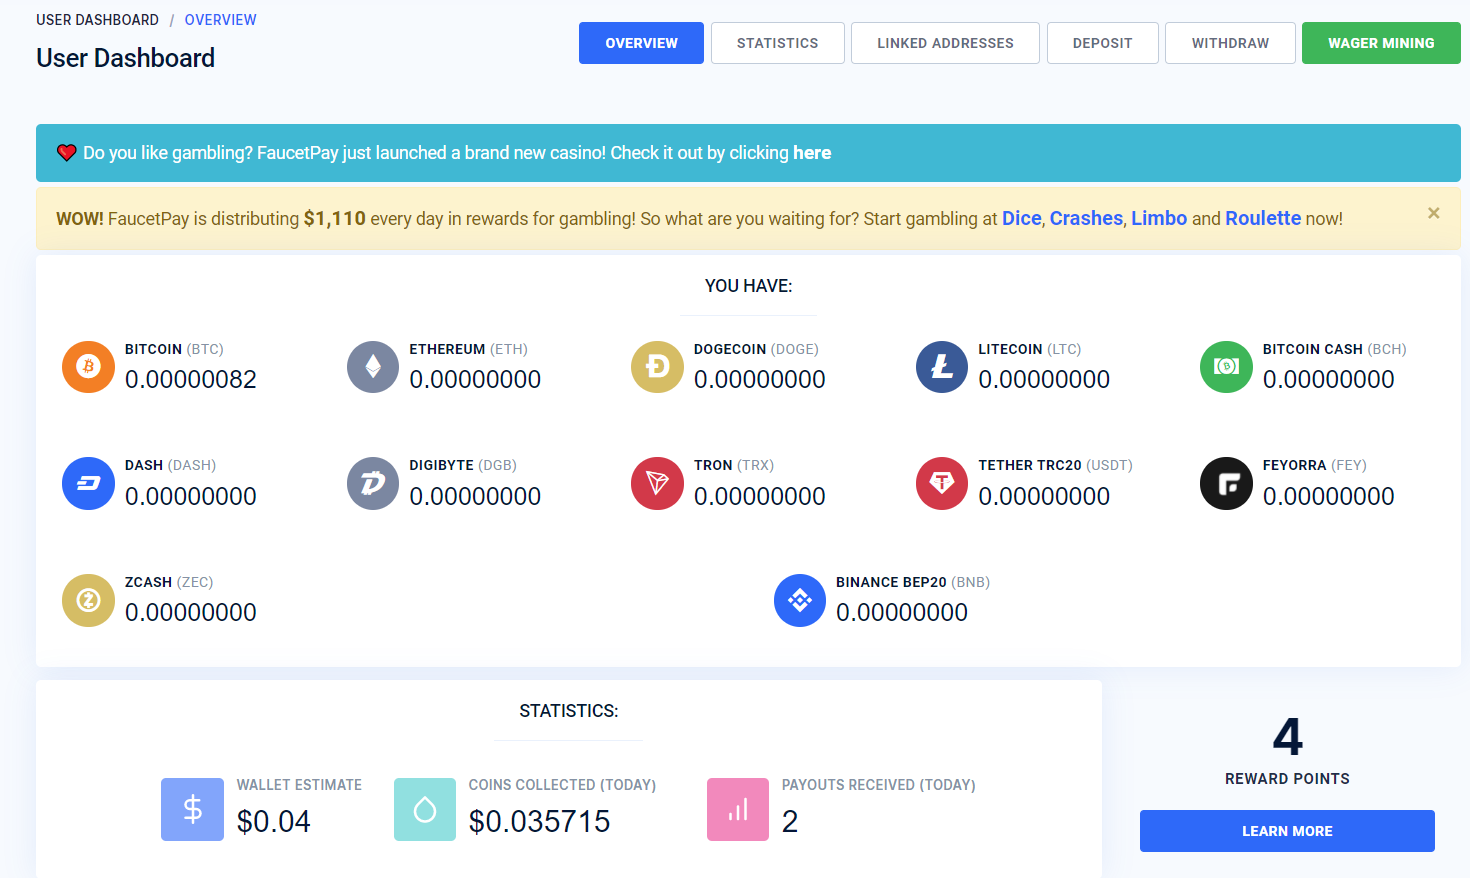The width and height of the screenshot is (1470, 878).
Task: Click the Tether TRC20 icon
Action: 942,483
